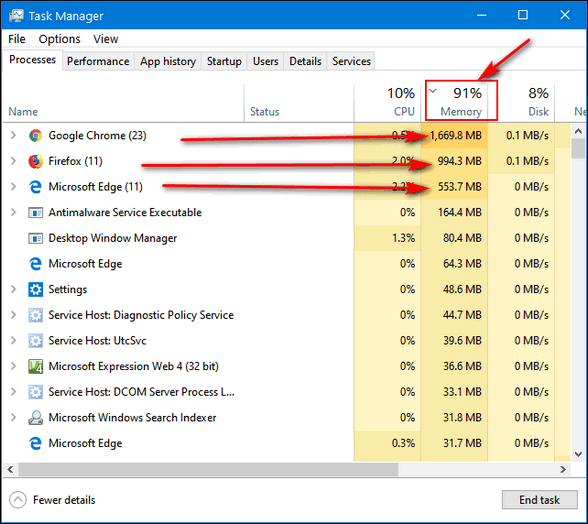Click the 39.6 MB memory value
Viewport: 588px width, 524px height.
tap(462, 341)
